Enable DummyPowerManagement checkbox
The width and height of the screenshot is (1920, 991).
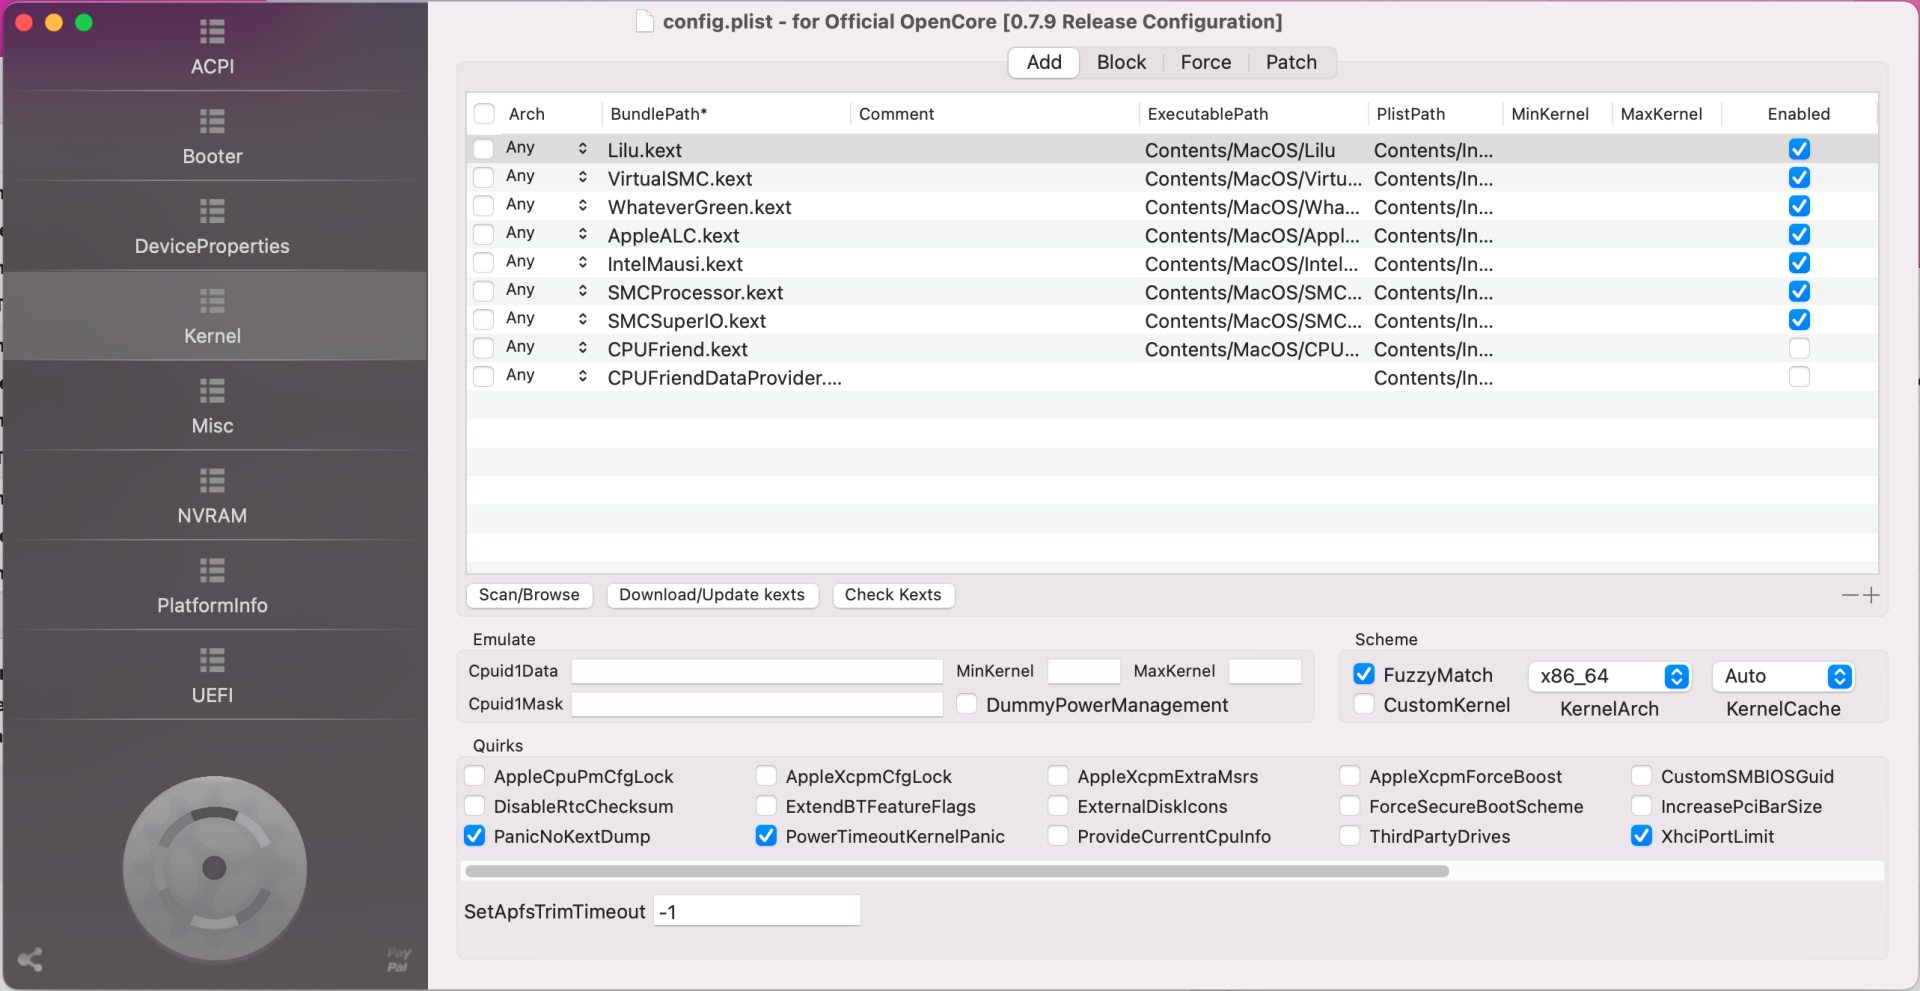(x=967, y=704)
